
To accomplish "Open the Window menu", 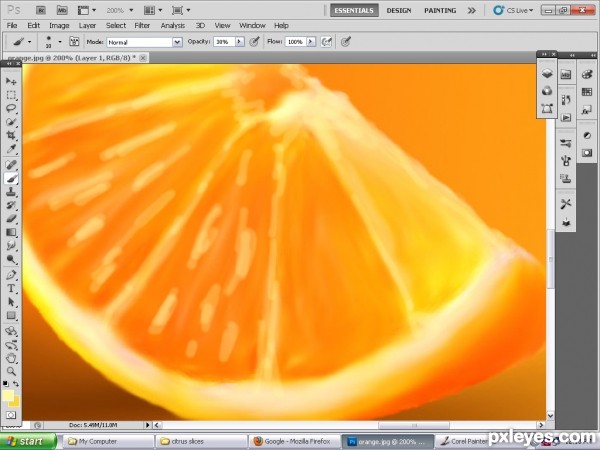I will (x=252, y=25).
